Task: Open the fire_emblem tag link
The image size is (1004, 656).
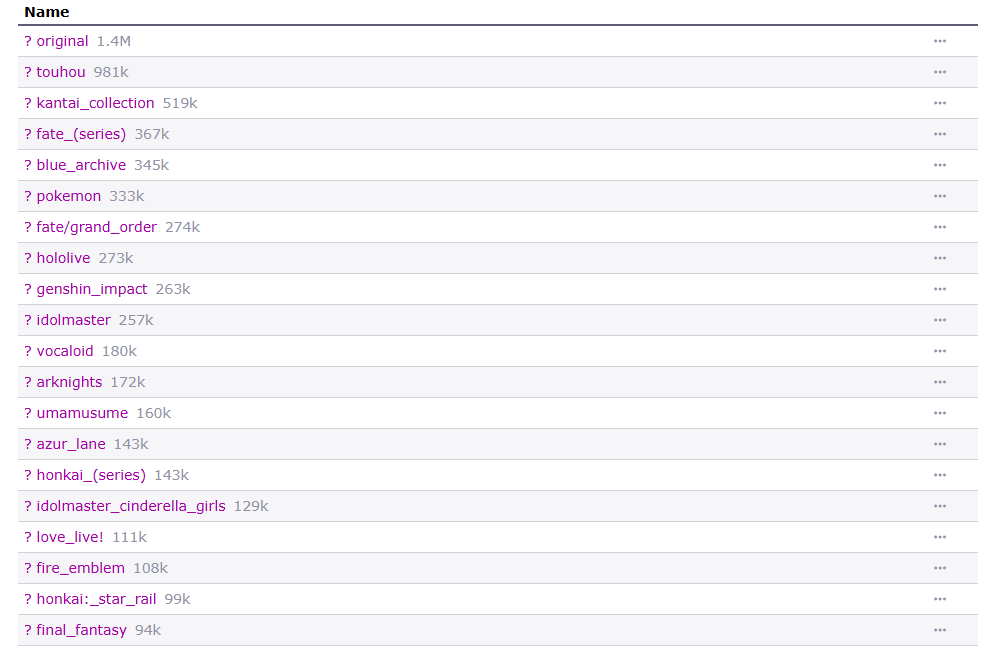Action: coord(81,568)
